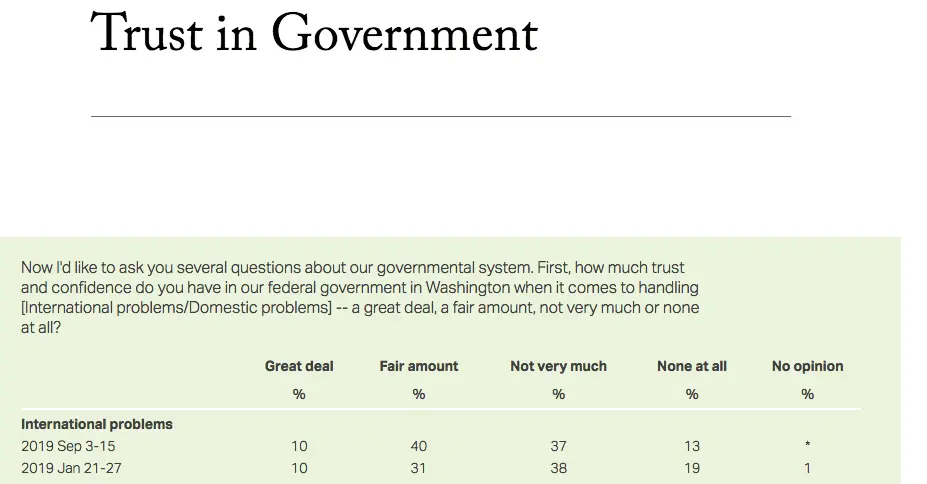Viewport: 927px width, 484px height.
Task: Select the "No opinion" column header
Action: tap(807, 367)
